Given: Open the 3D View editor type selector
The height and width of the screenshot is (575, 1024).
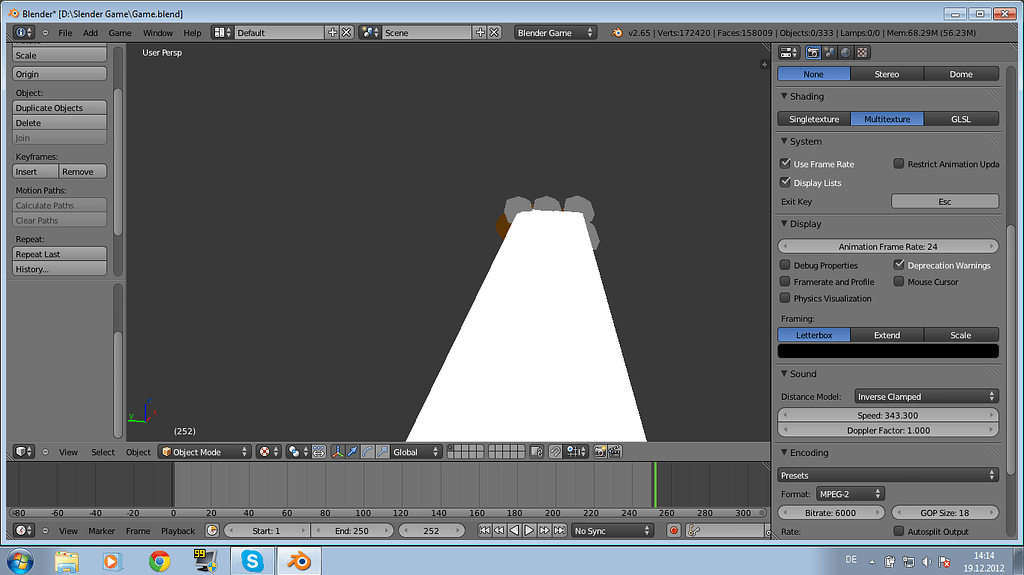Looking at the screenshot, I should click(24, 452).
